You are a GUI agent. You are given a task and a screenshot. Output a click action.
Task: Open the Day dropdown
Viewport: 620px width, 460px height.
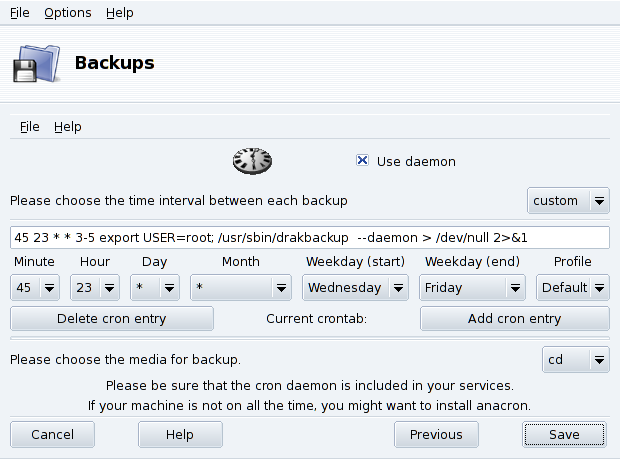(153, 288)
